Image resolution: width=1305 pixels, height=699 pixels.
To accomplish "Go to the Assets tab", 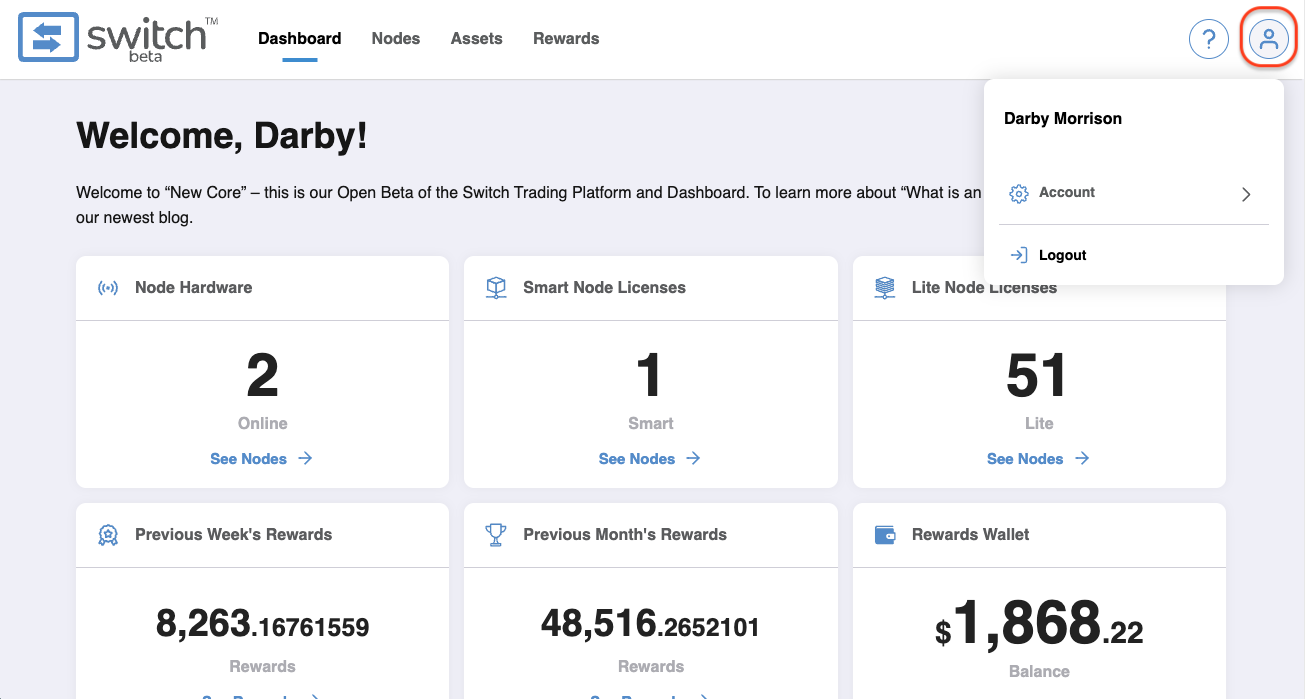I will click(x=477, y=39).
